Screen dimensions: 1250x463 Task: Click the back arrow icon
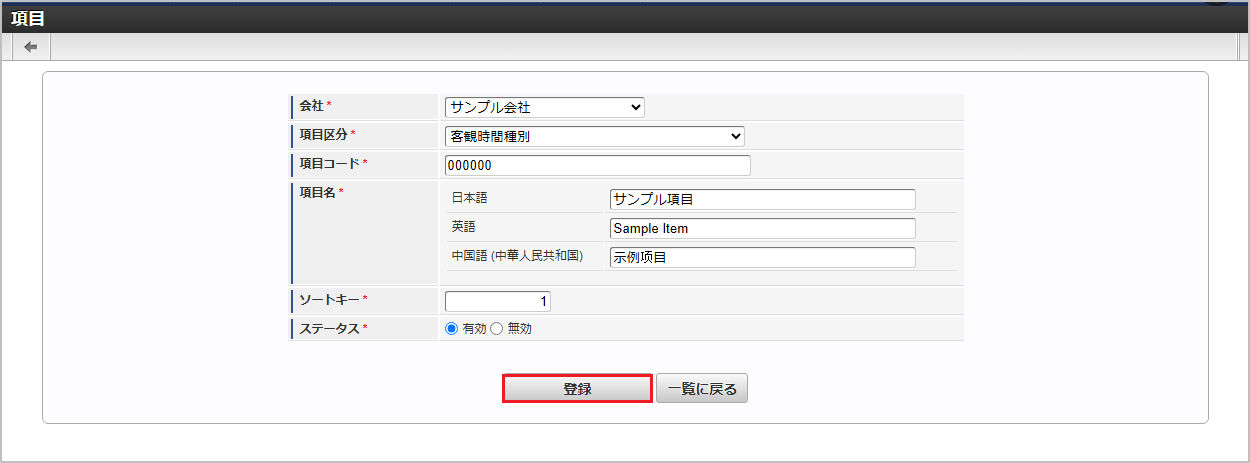(x=30, y=47)
